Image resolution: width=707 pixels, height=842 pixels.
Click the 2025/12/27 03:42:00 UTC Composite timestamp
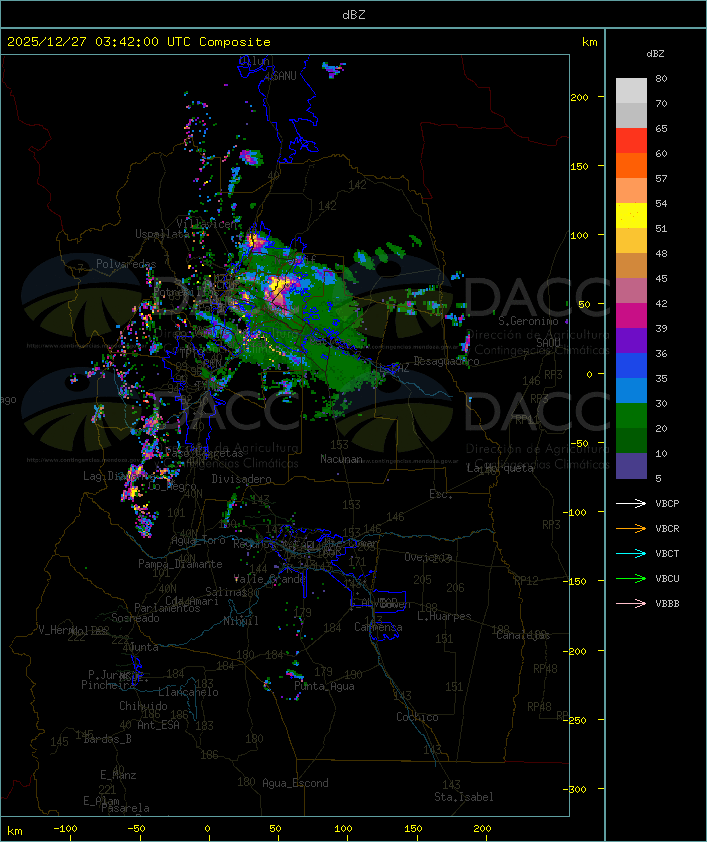point(139,42)
